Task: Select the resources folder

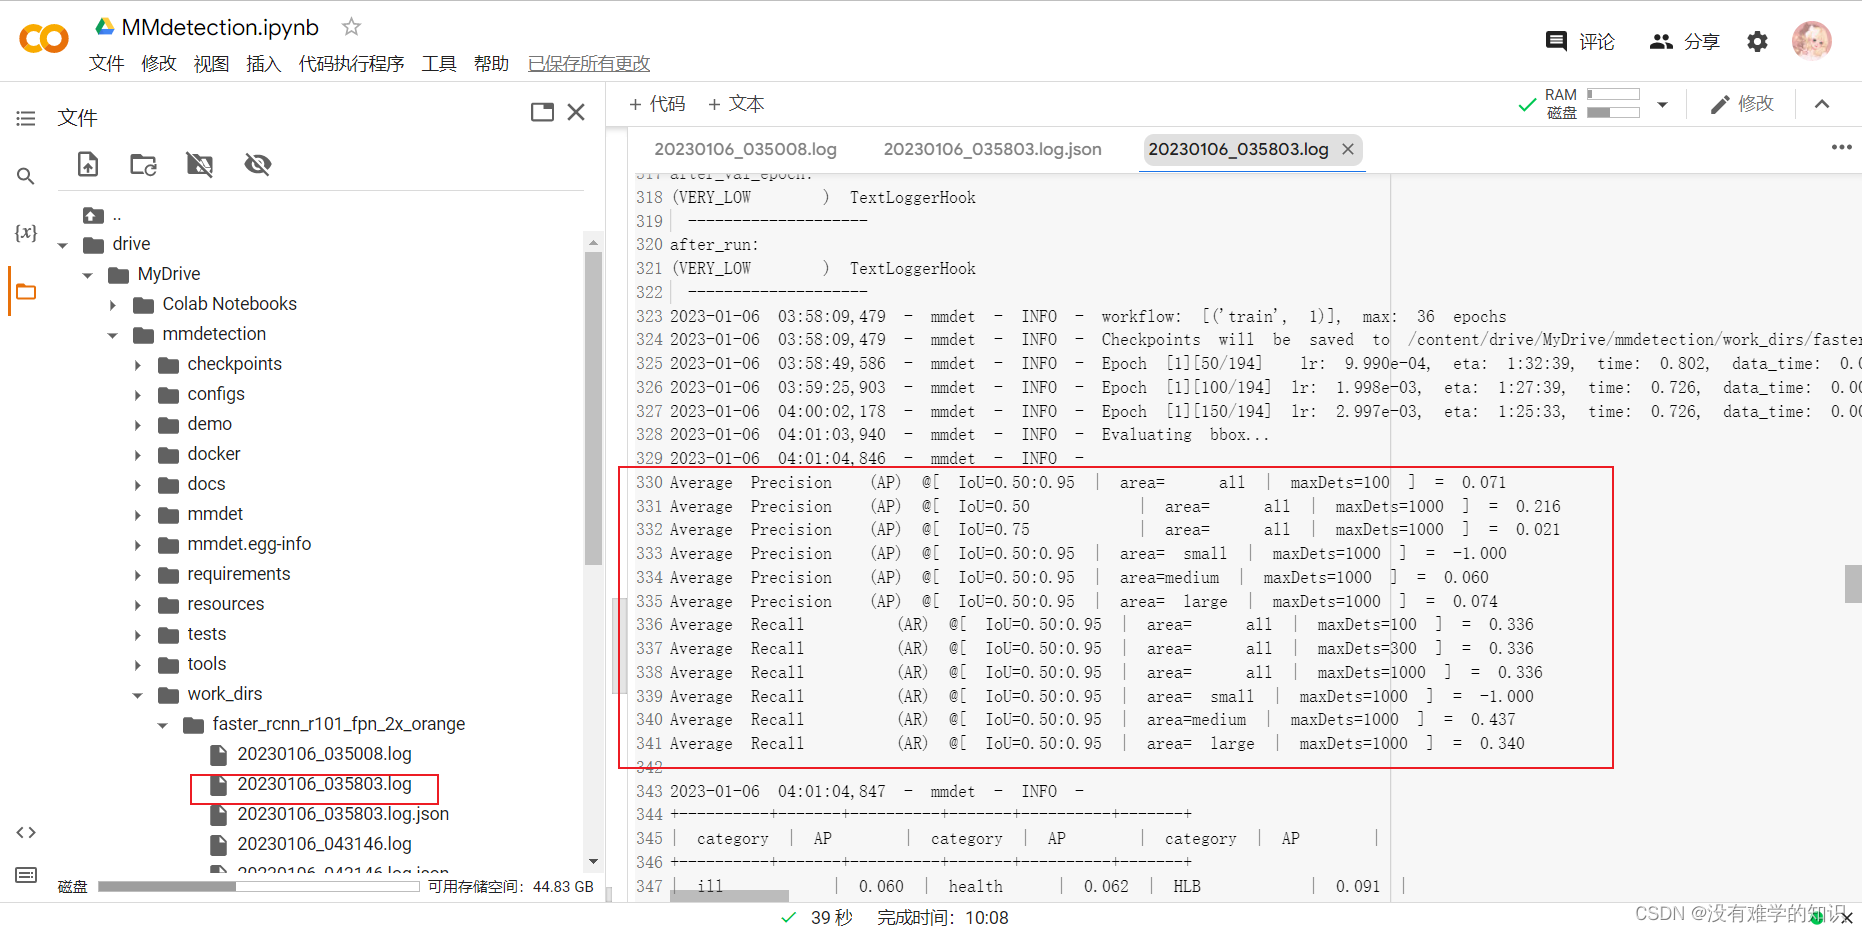Action: click(225, 604)
